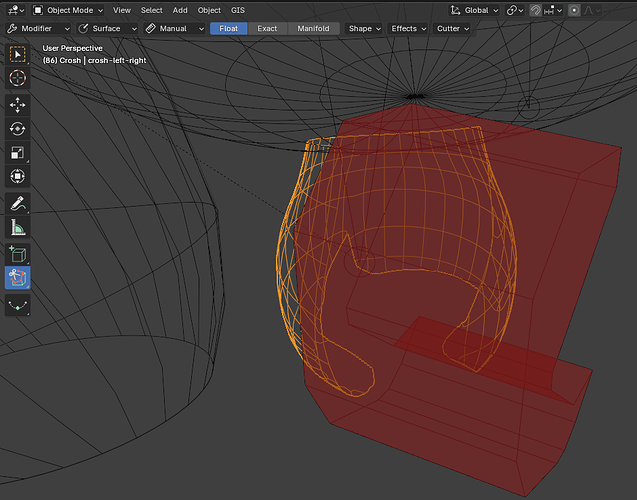Click the active Carver cutter tool
This screenshot has width=637, height=500.
tap(17, 278)
